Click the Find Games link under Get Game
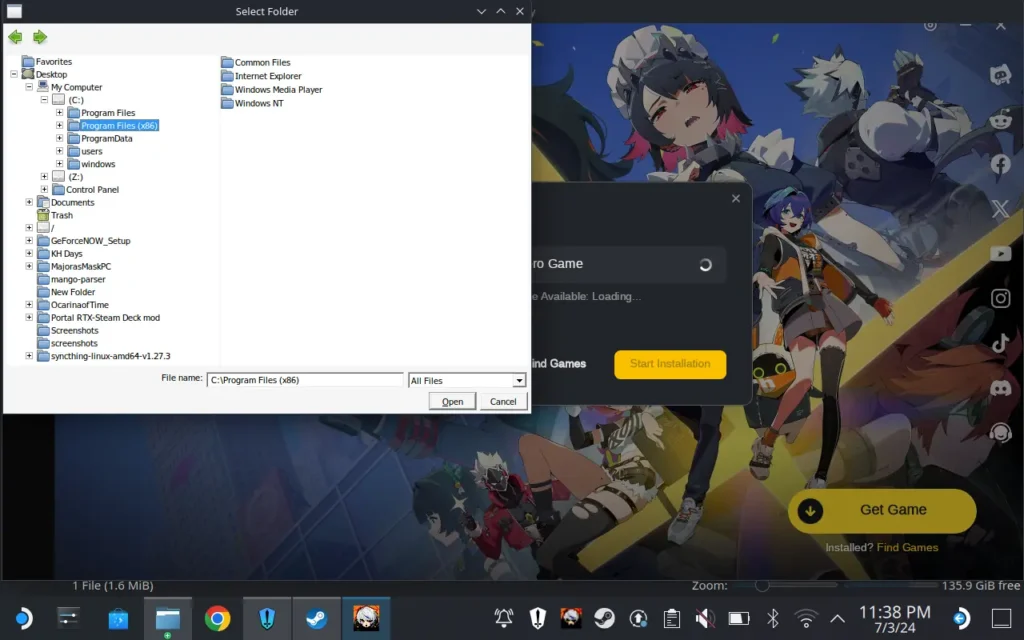The image size is (1024, 640). coord(907,547)
